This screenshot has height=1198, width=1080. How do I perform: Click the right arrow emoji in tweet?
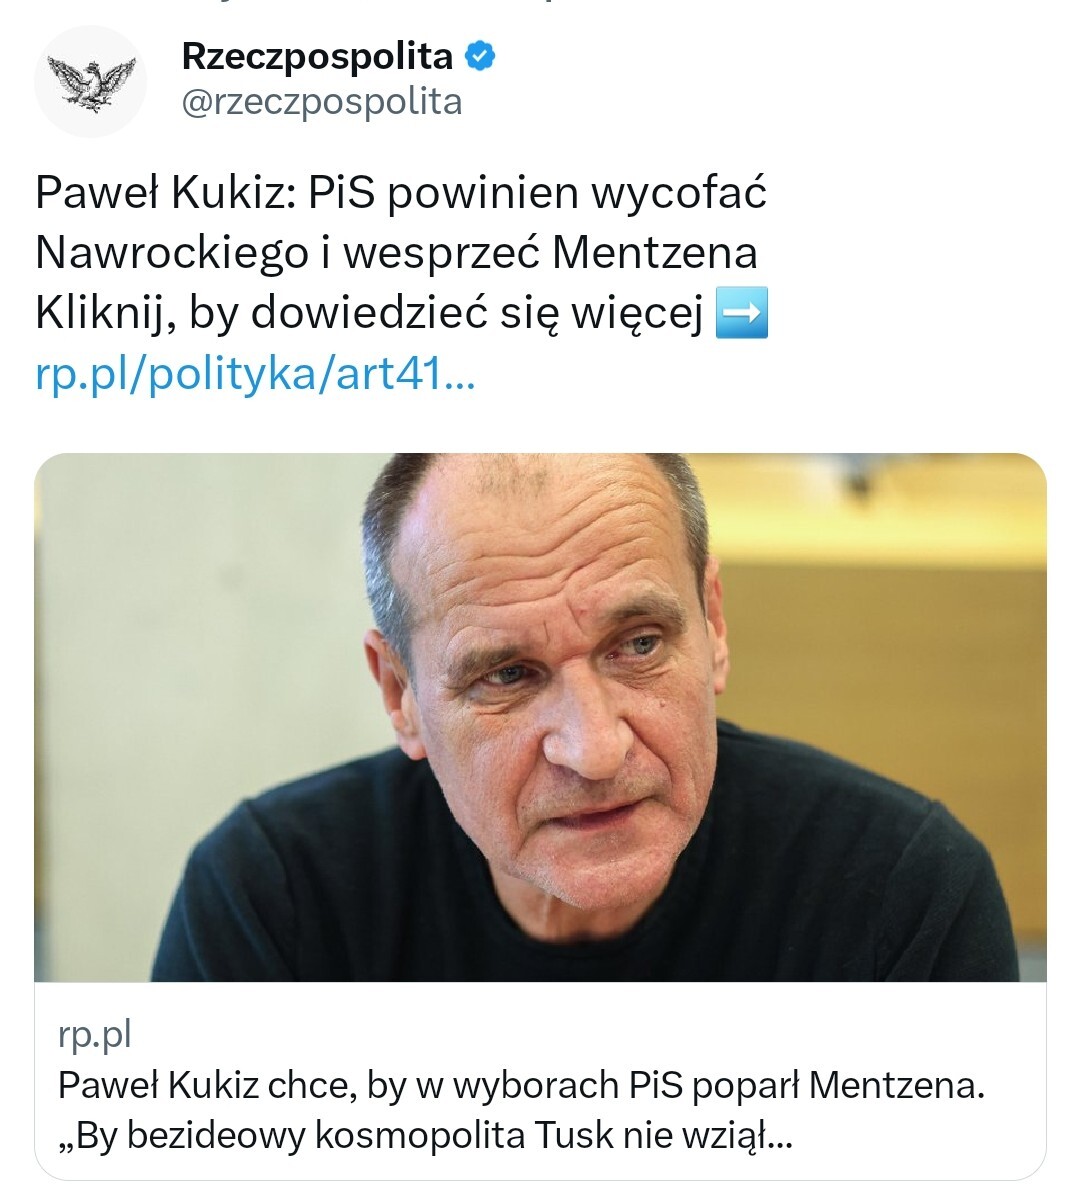tap(742, 313)
